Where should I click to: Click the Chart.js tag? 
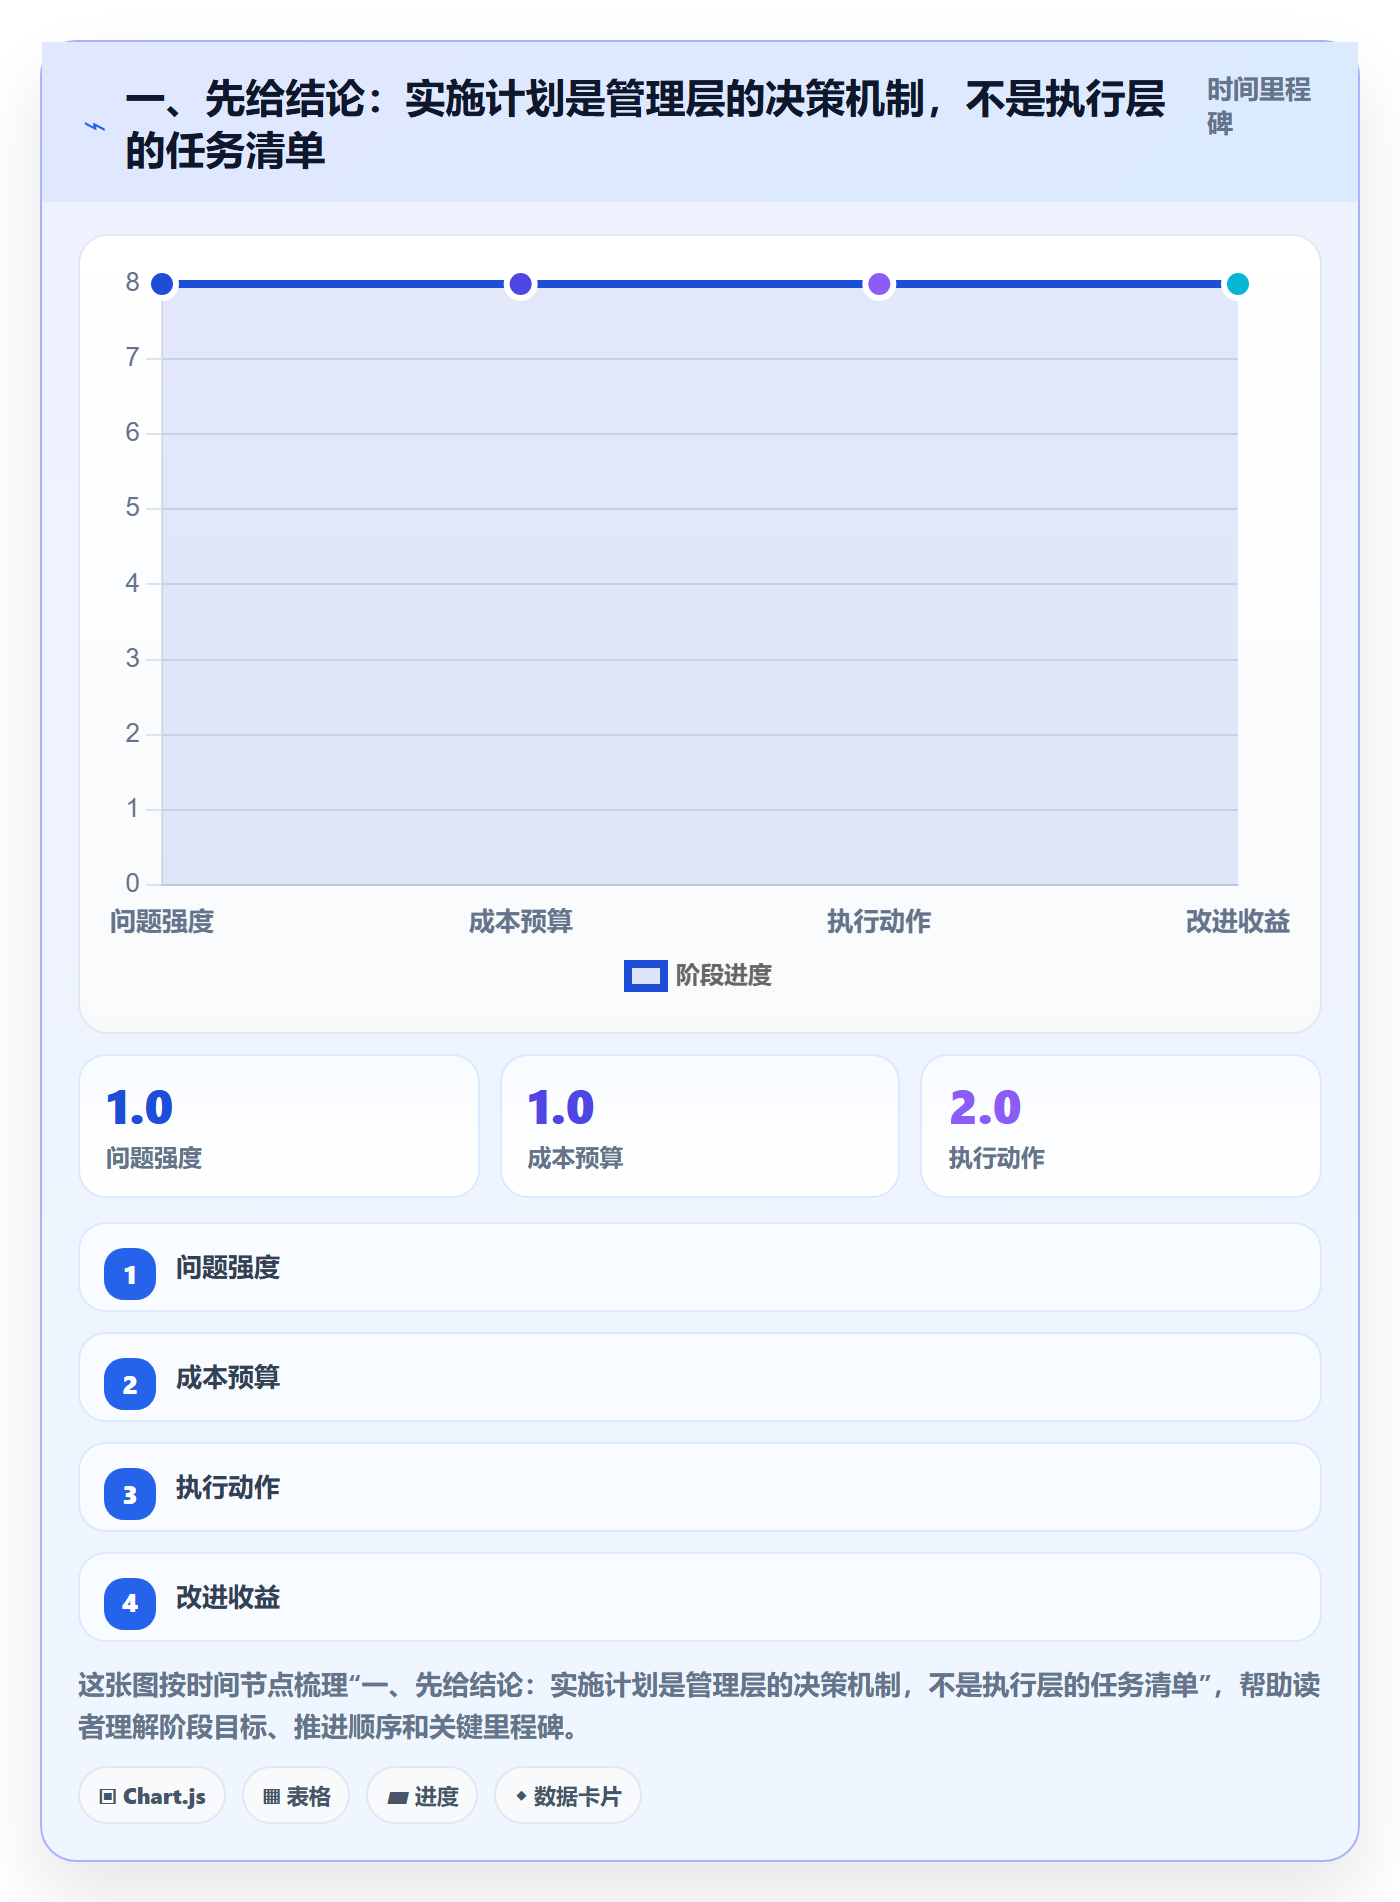152,1796
